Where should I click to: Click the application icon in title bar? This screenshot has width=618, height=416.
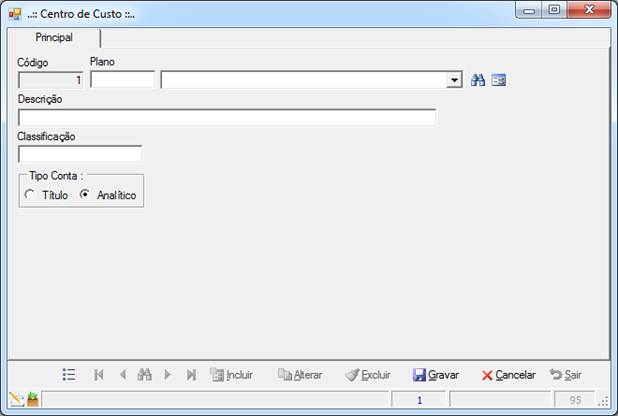[15, 14]
